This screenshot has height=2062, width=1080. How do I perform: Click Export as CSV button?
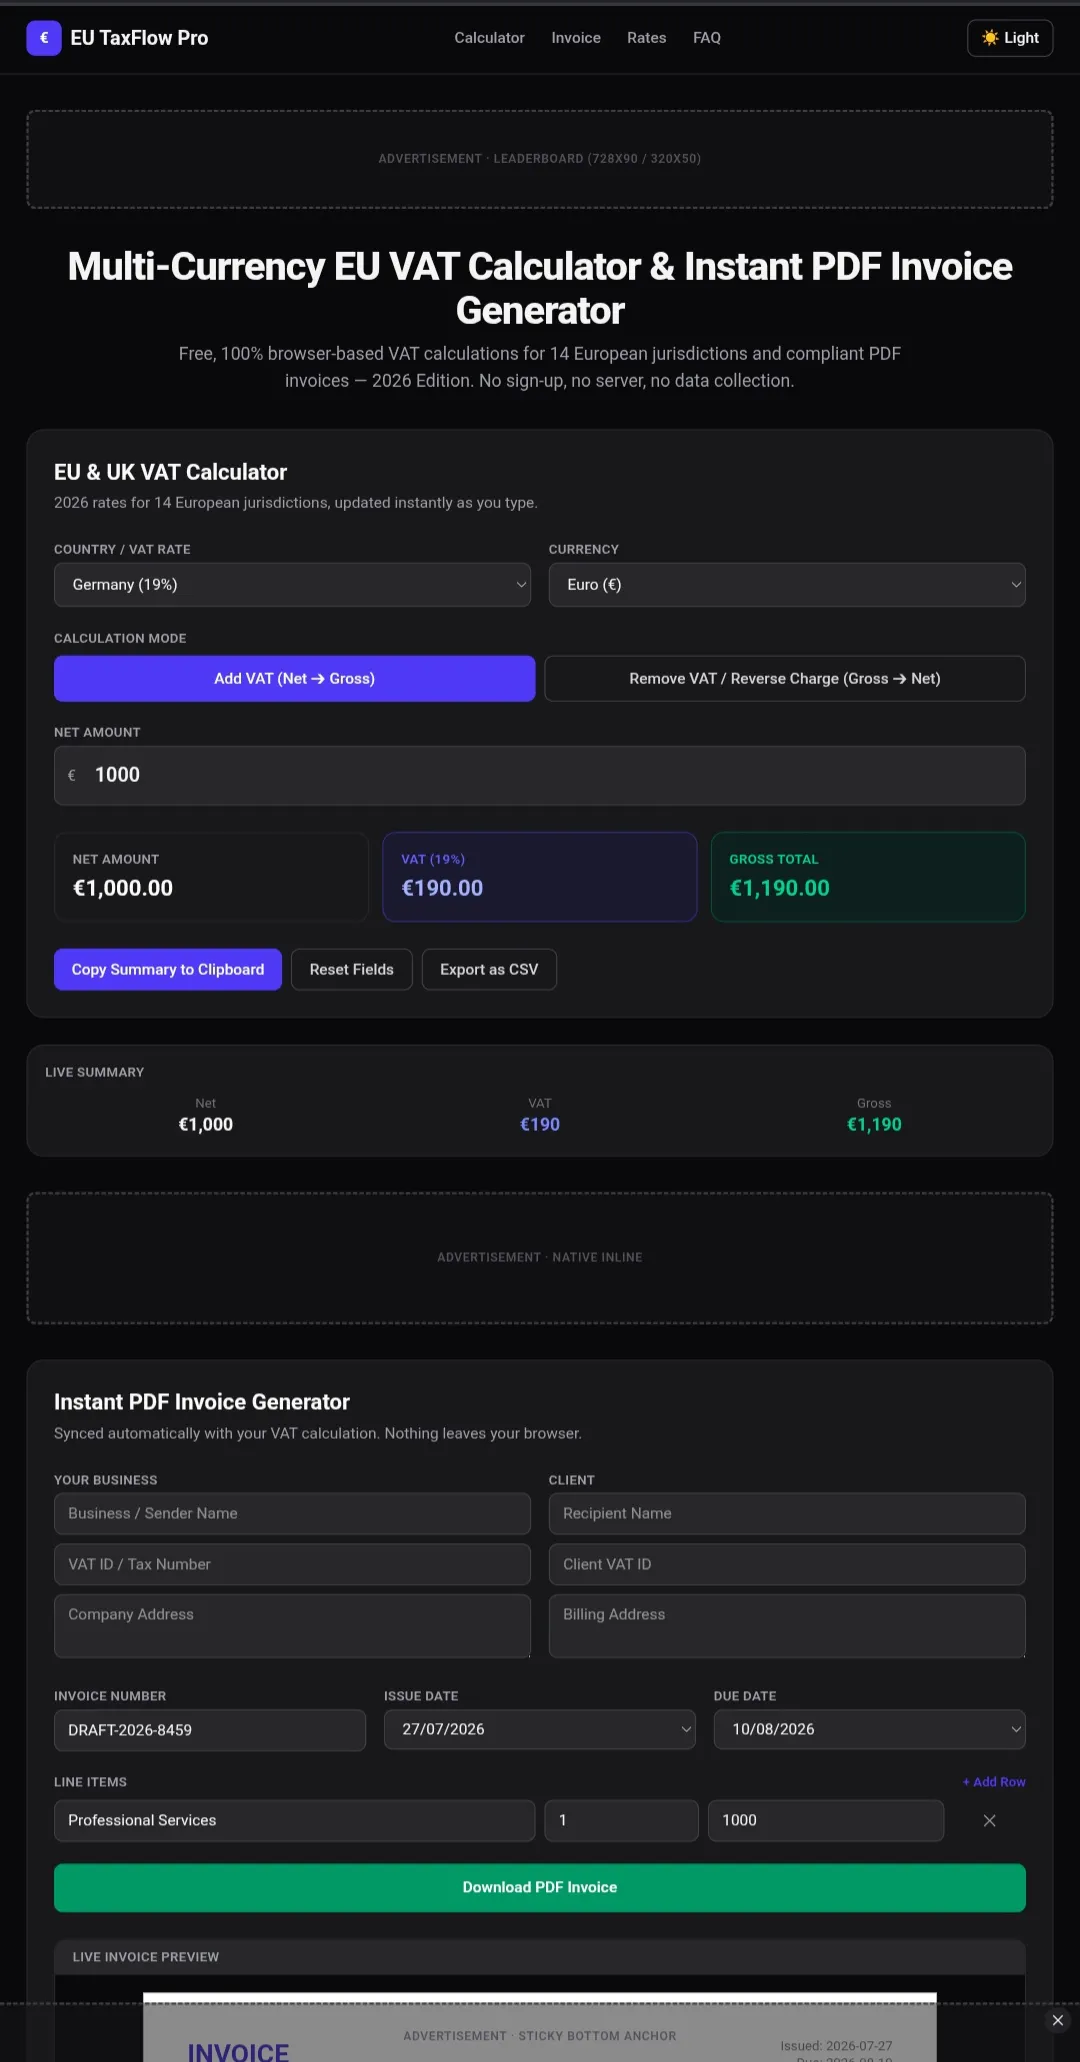[489, 969]
